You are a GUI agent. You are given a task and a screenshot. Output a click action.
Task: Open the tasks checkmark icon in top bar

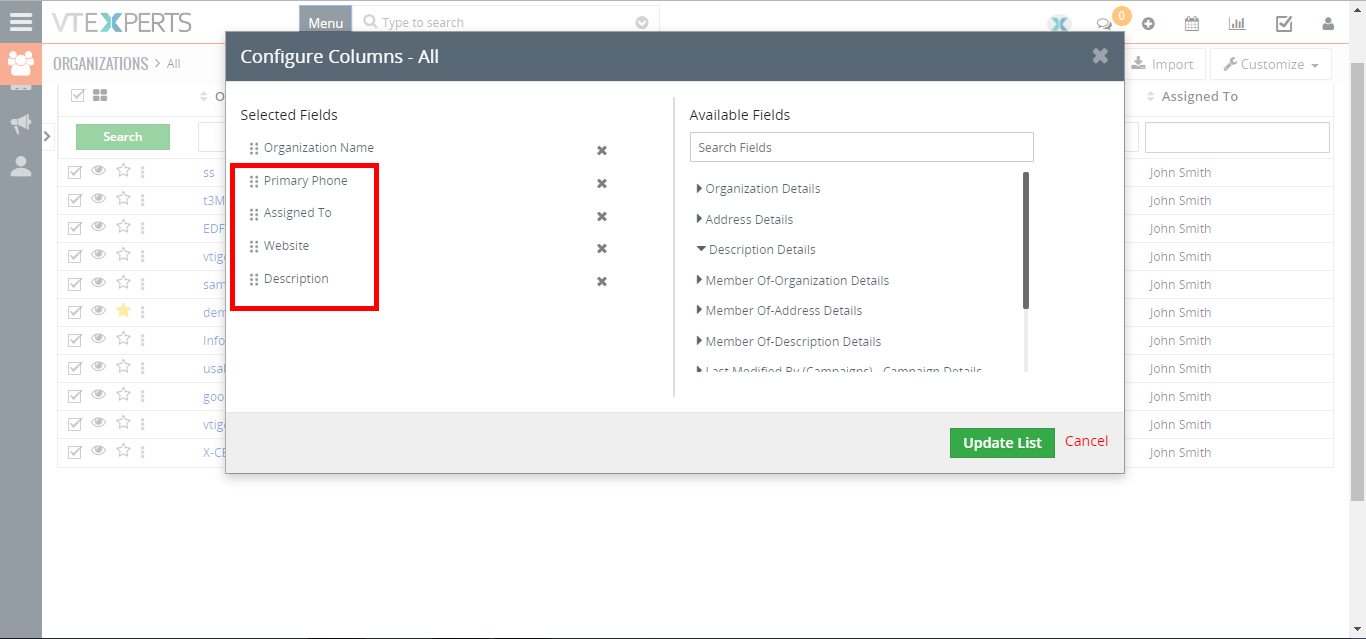(1284, 24)
